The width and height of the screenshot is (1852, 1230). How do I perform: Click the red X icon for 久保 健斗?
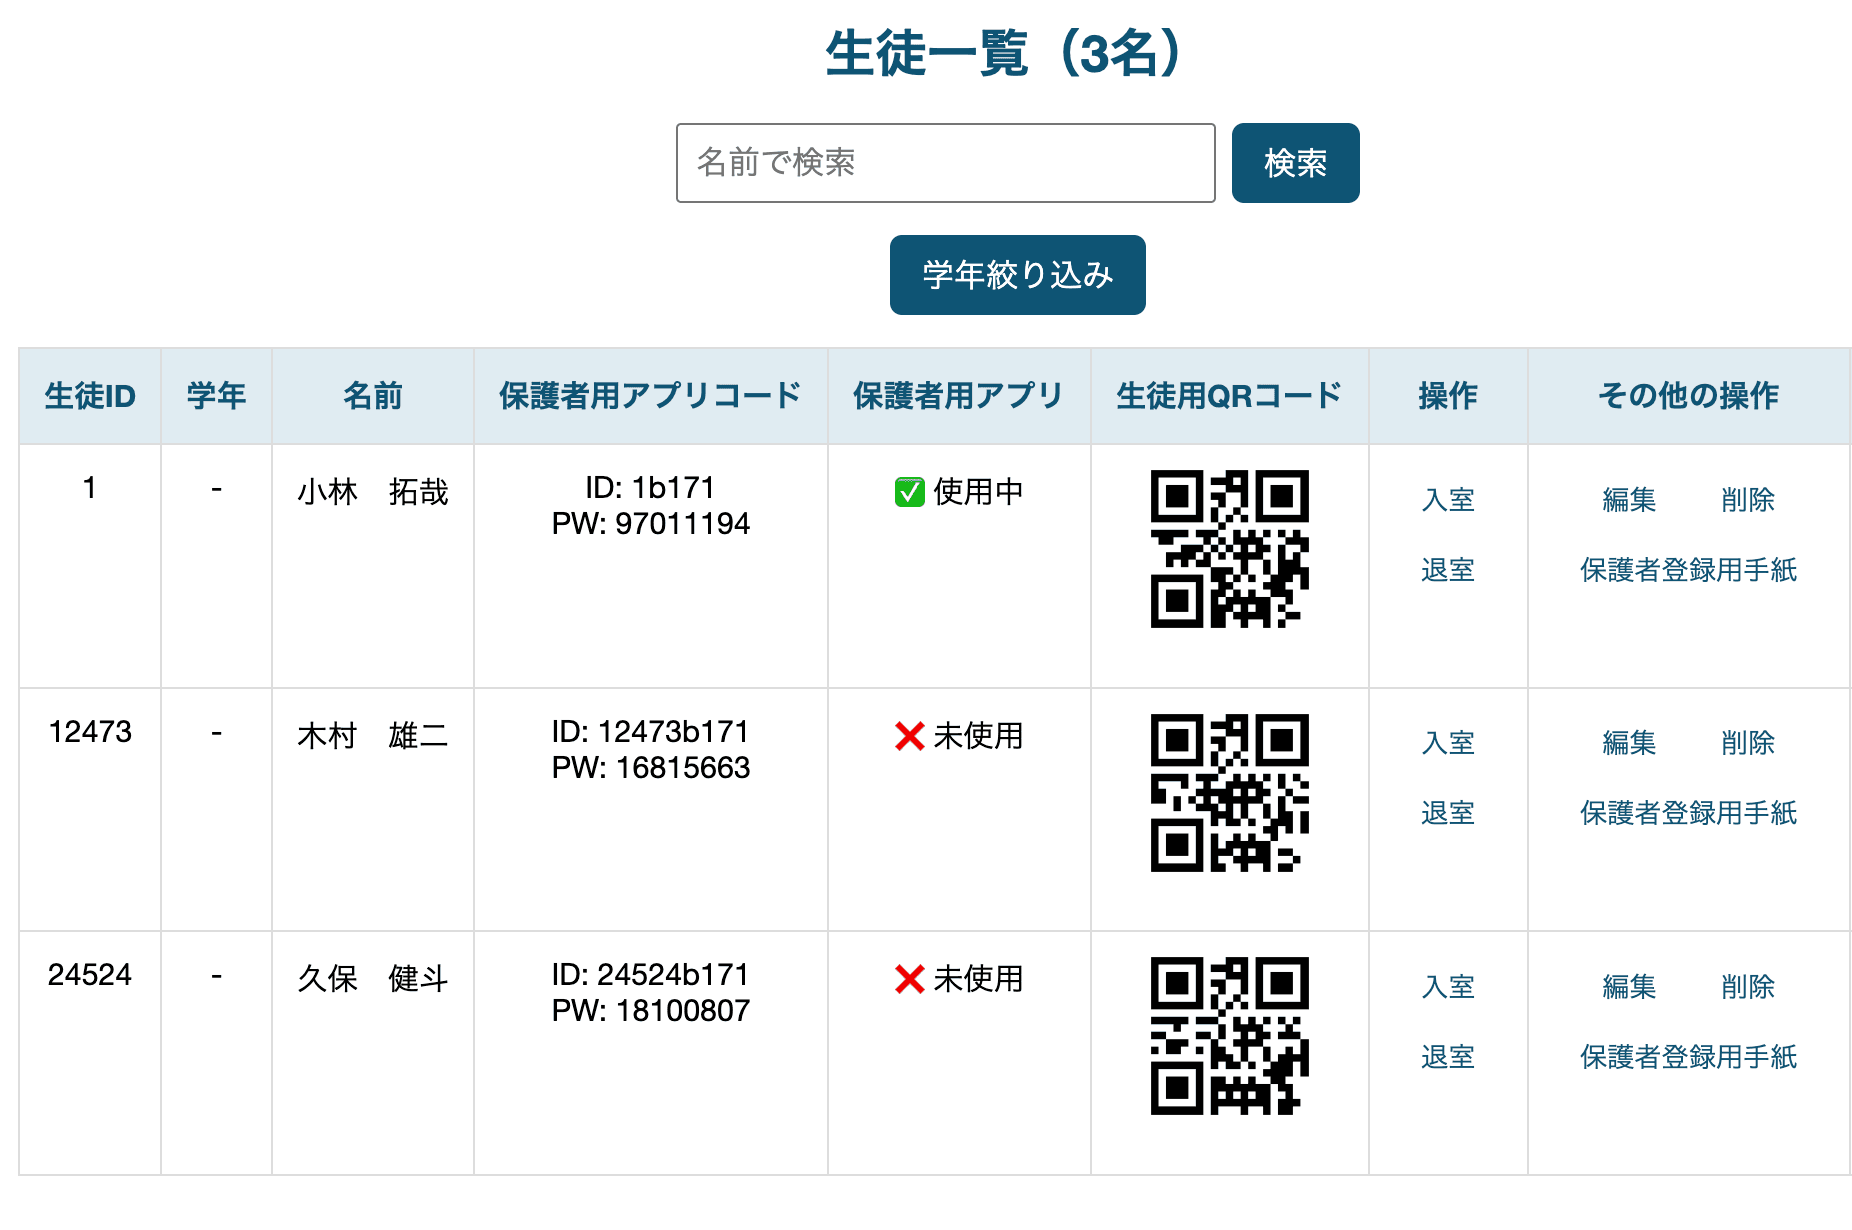pos(909,979)
